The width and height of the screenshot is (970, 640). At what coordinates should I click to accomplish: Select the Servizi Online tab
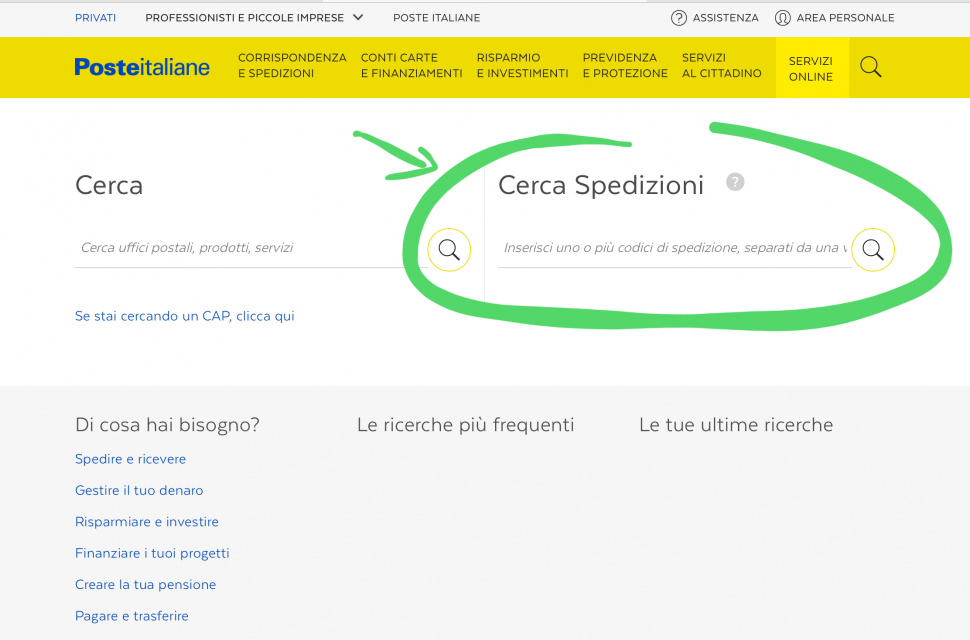pos(812,68)
